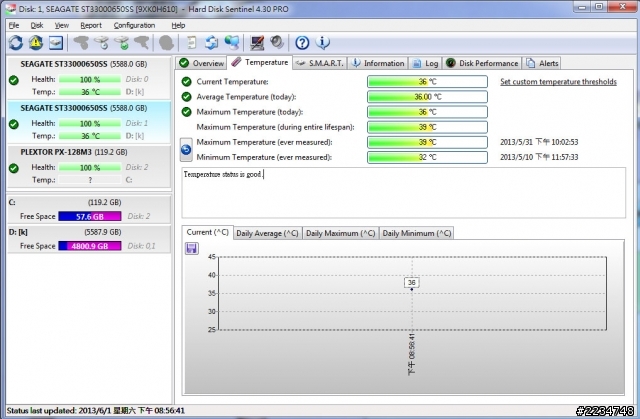The height and width of the screenshot is (419, 640).
Task: Click the Status last updated status bar text
Action: 96,410
